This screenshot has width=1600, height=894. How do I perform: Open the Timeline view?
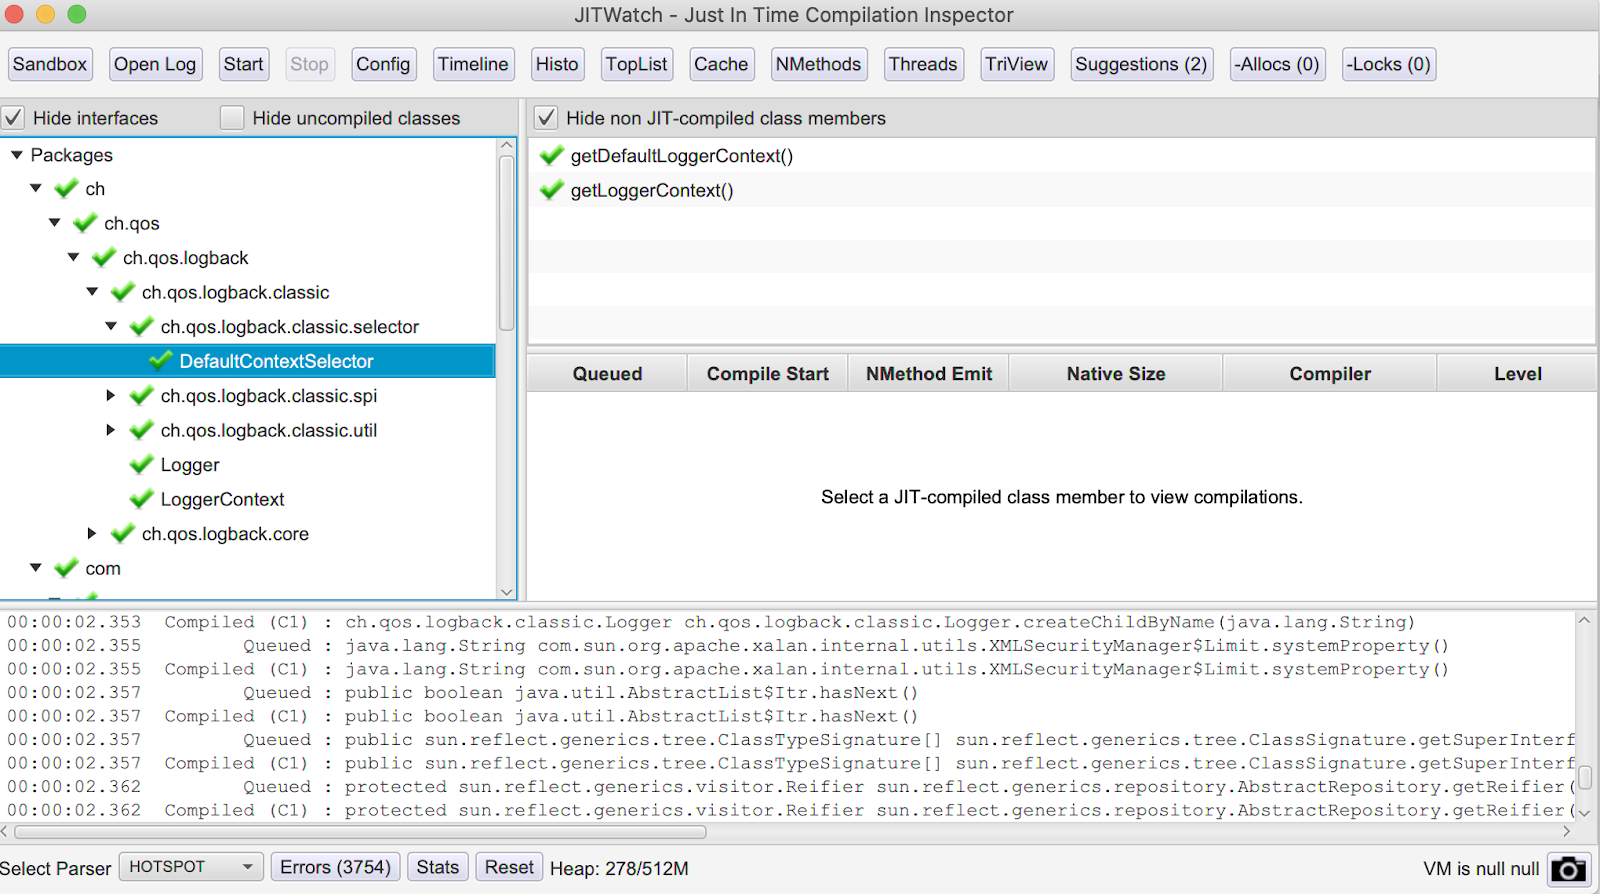473,64
